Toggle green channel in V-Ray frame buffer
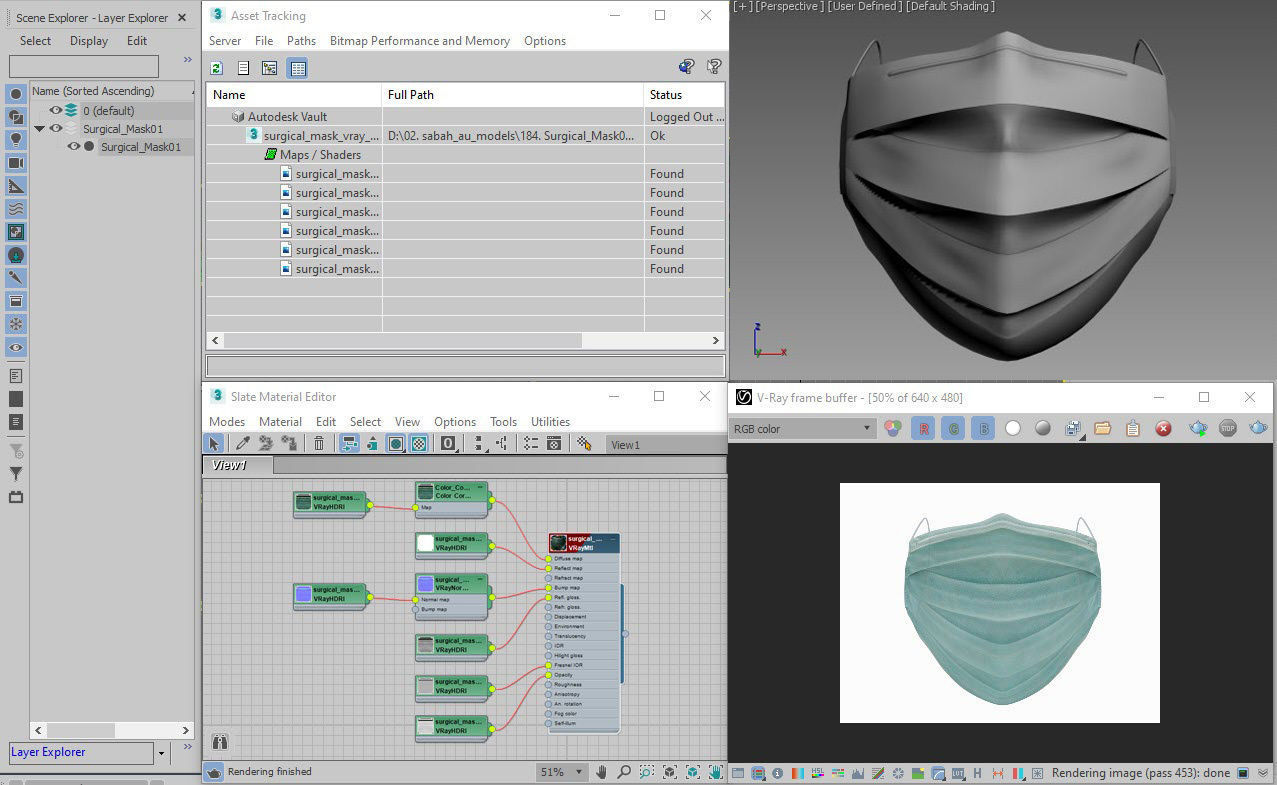This screenshot has width=1277, height=785. (954, 428)
